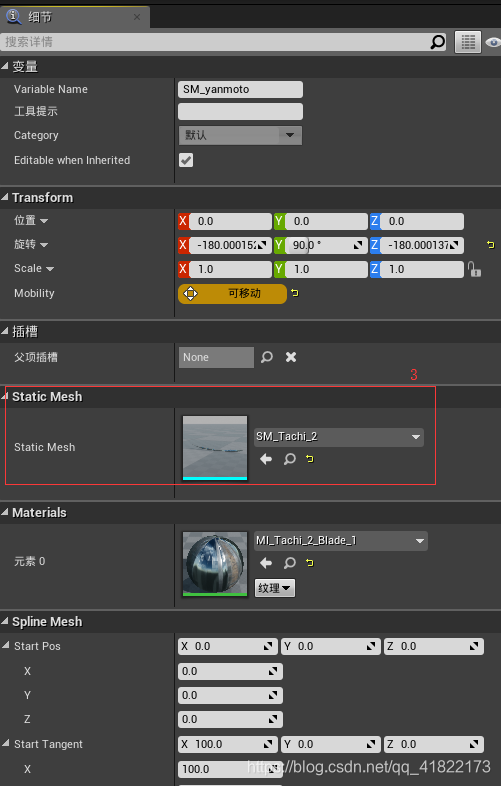Click the location Z value field
The image size is (501, 786).
coord(422,221)
